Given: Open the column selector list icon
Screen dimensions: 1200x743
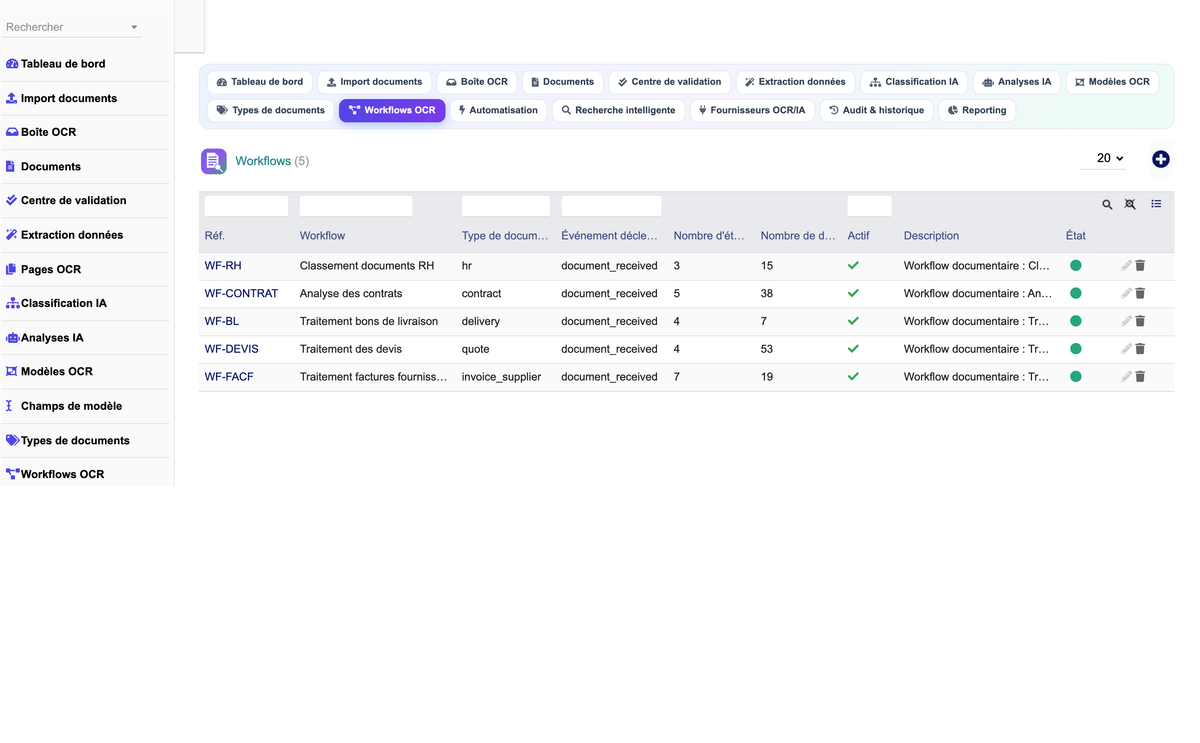Looking at the screenshot, I should pos(1156,204).
